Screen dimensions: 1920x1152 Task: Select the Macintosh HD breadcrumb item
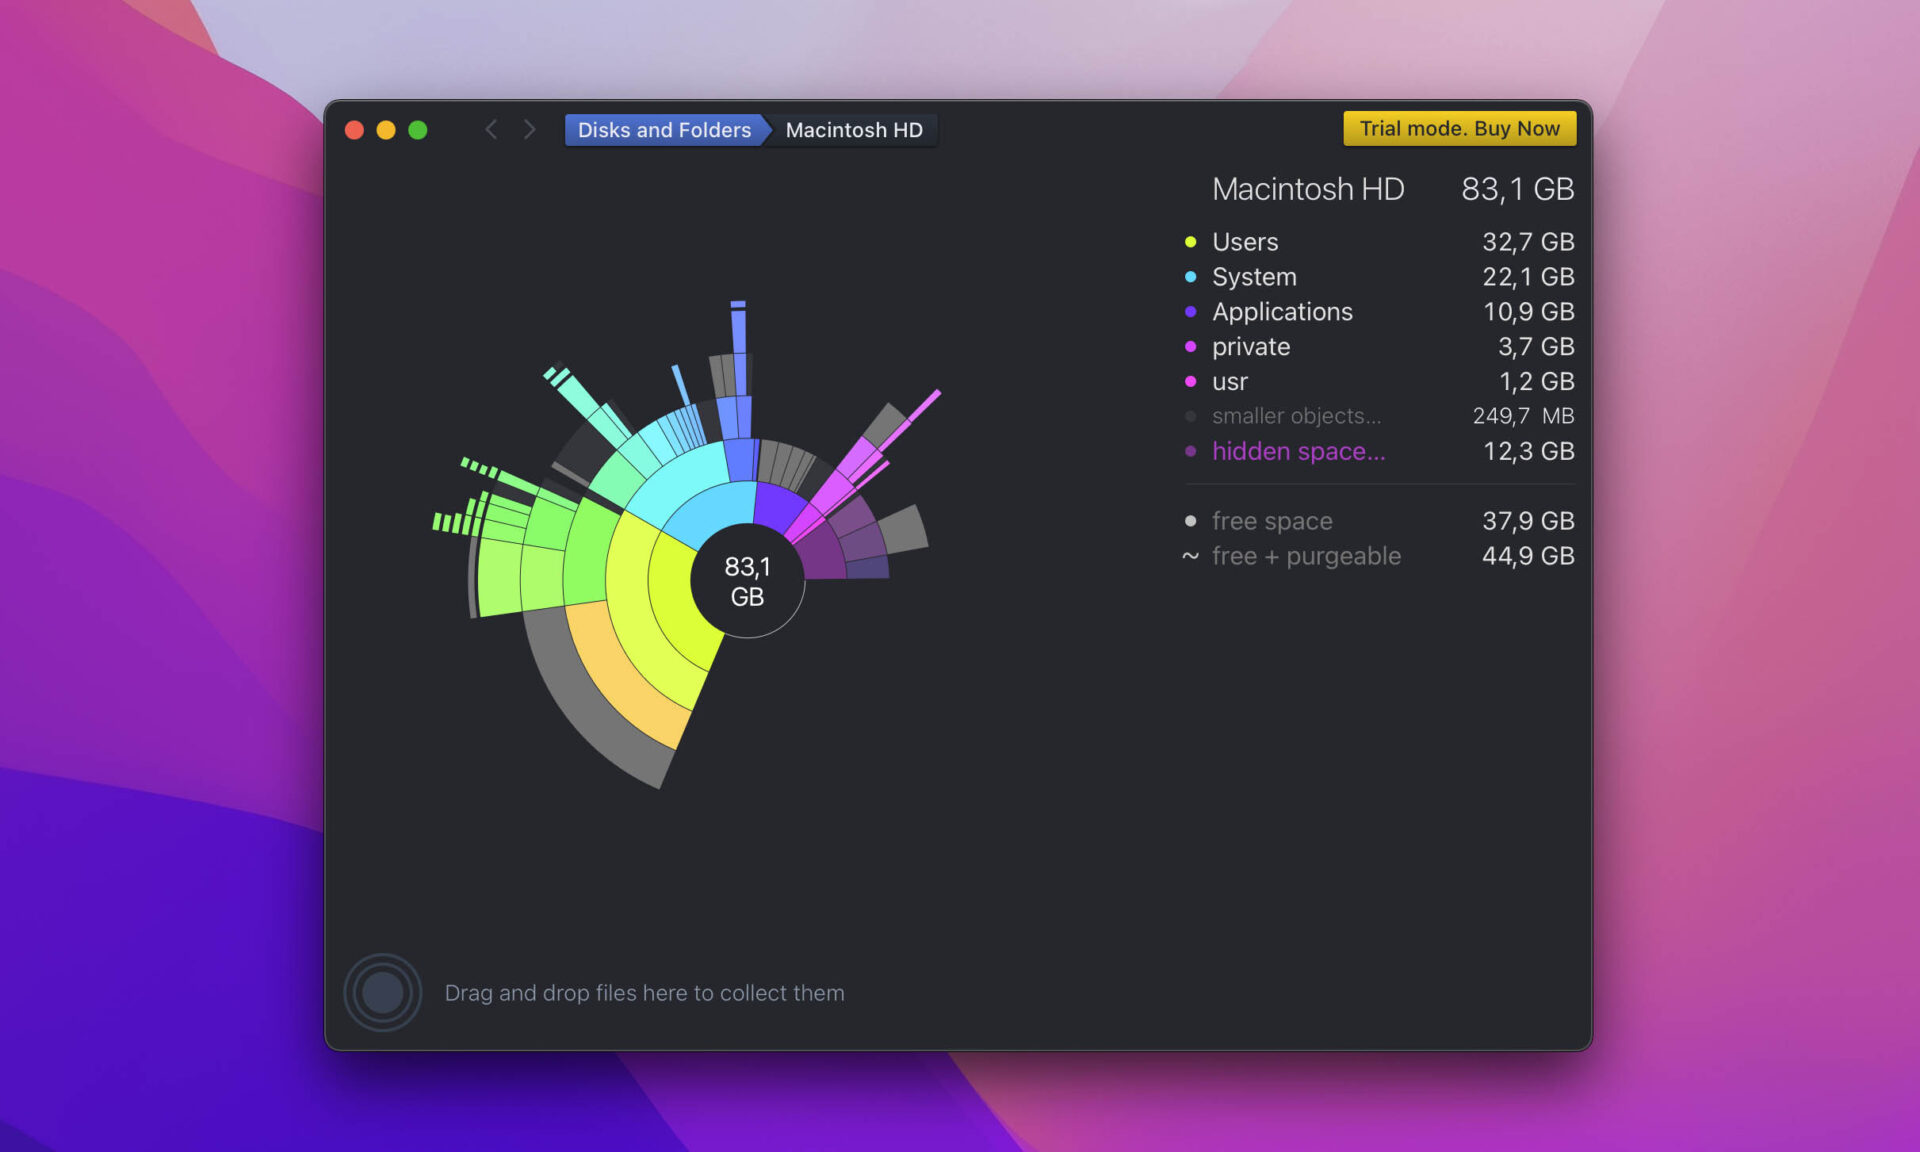click(x=855, y=129)
